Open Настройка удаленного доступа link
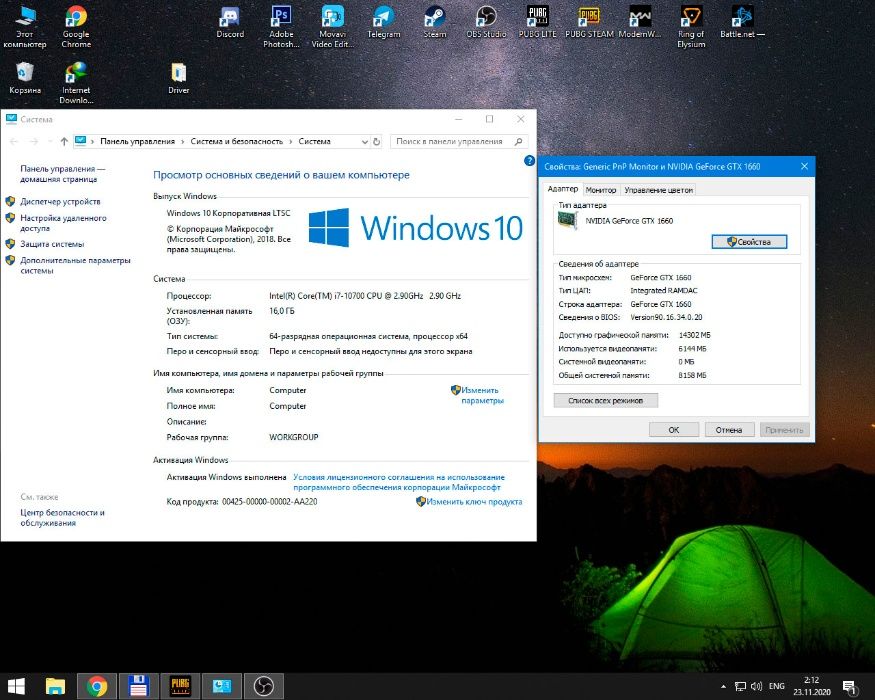Image resolution: width=875 pixels, height=700 pixels. click(63, 223)
